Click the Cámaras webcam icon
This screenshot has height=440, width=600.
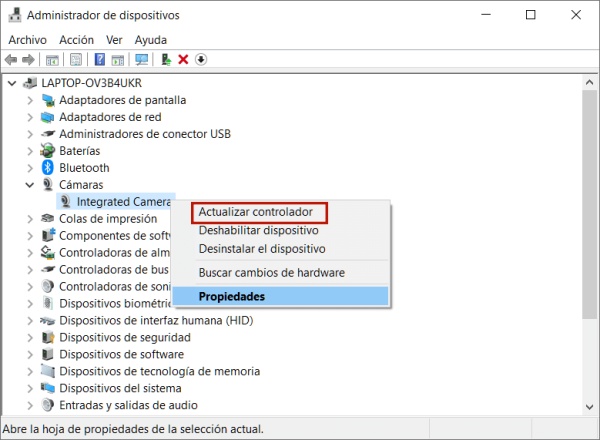(47, 184)
